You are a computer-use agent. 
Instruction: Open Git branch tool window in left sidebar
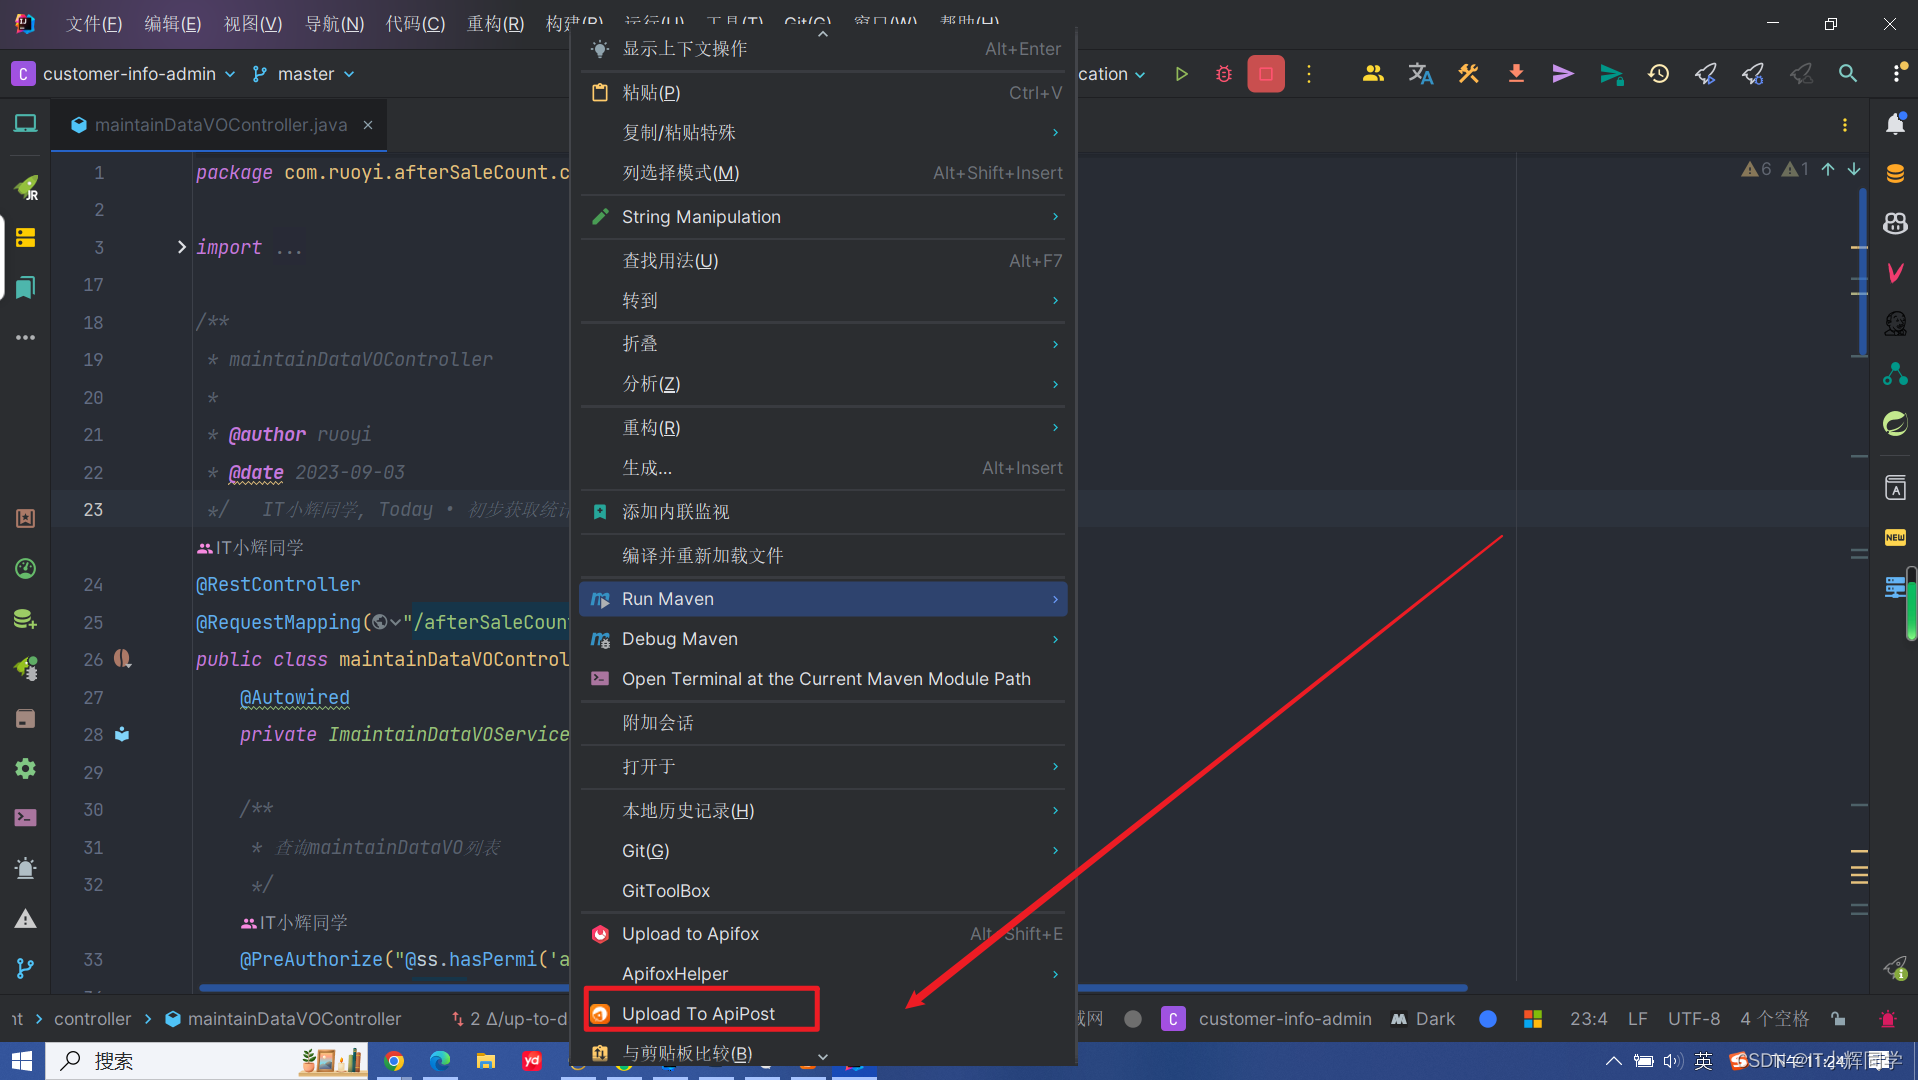(25, 968)
